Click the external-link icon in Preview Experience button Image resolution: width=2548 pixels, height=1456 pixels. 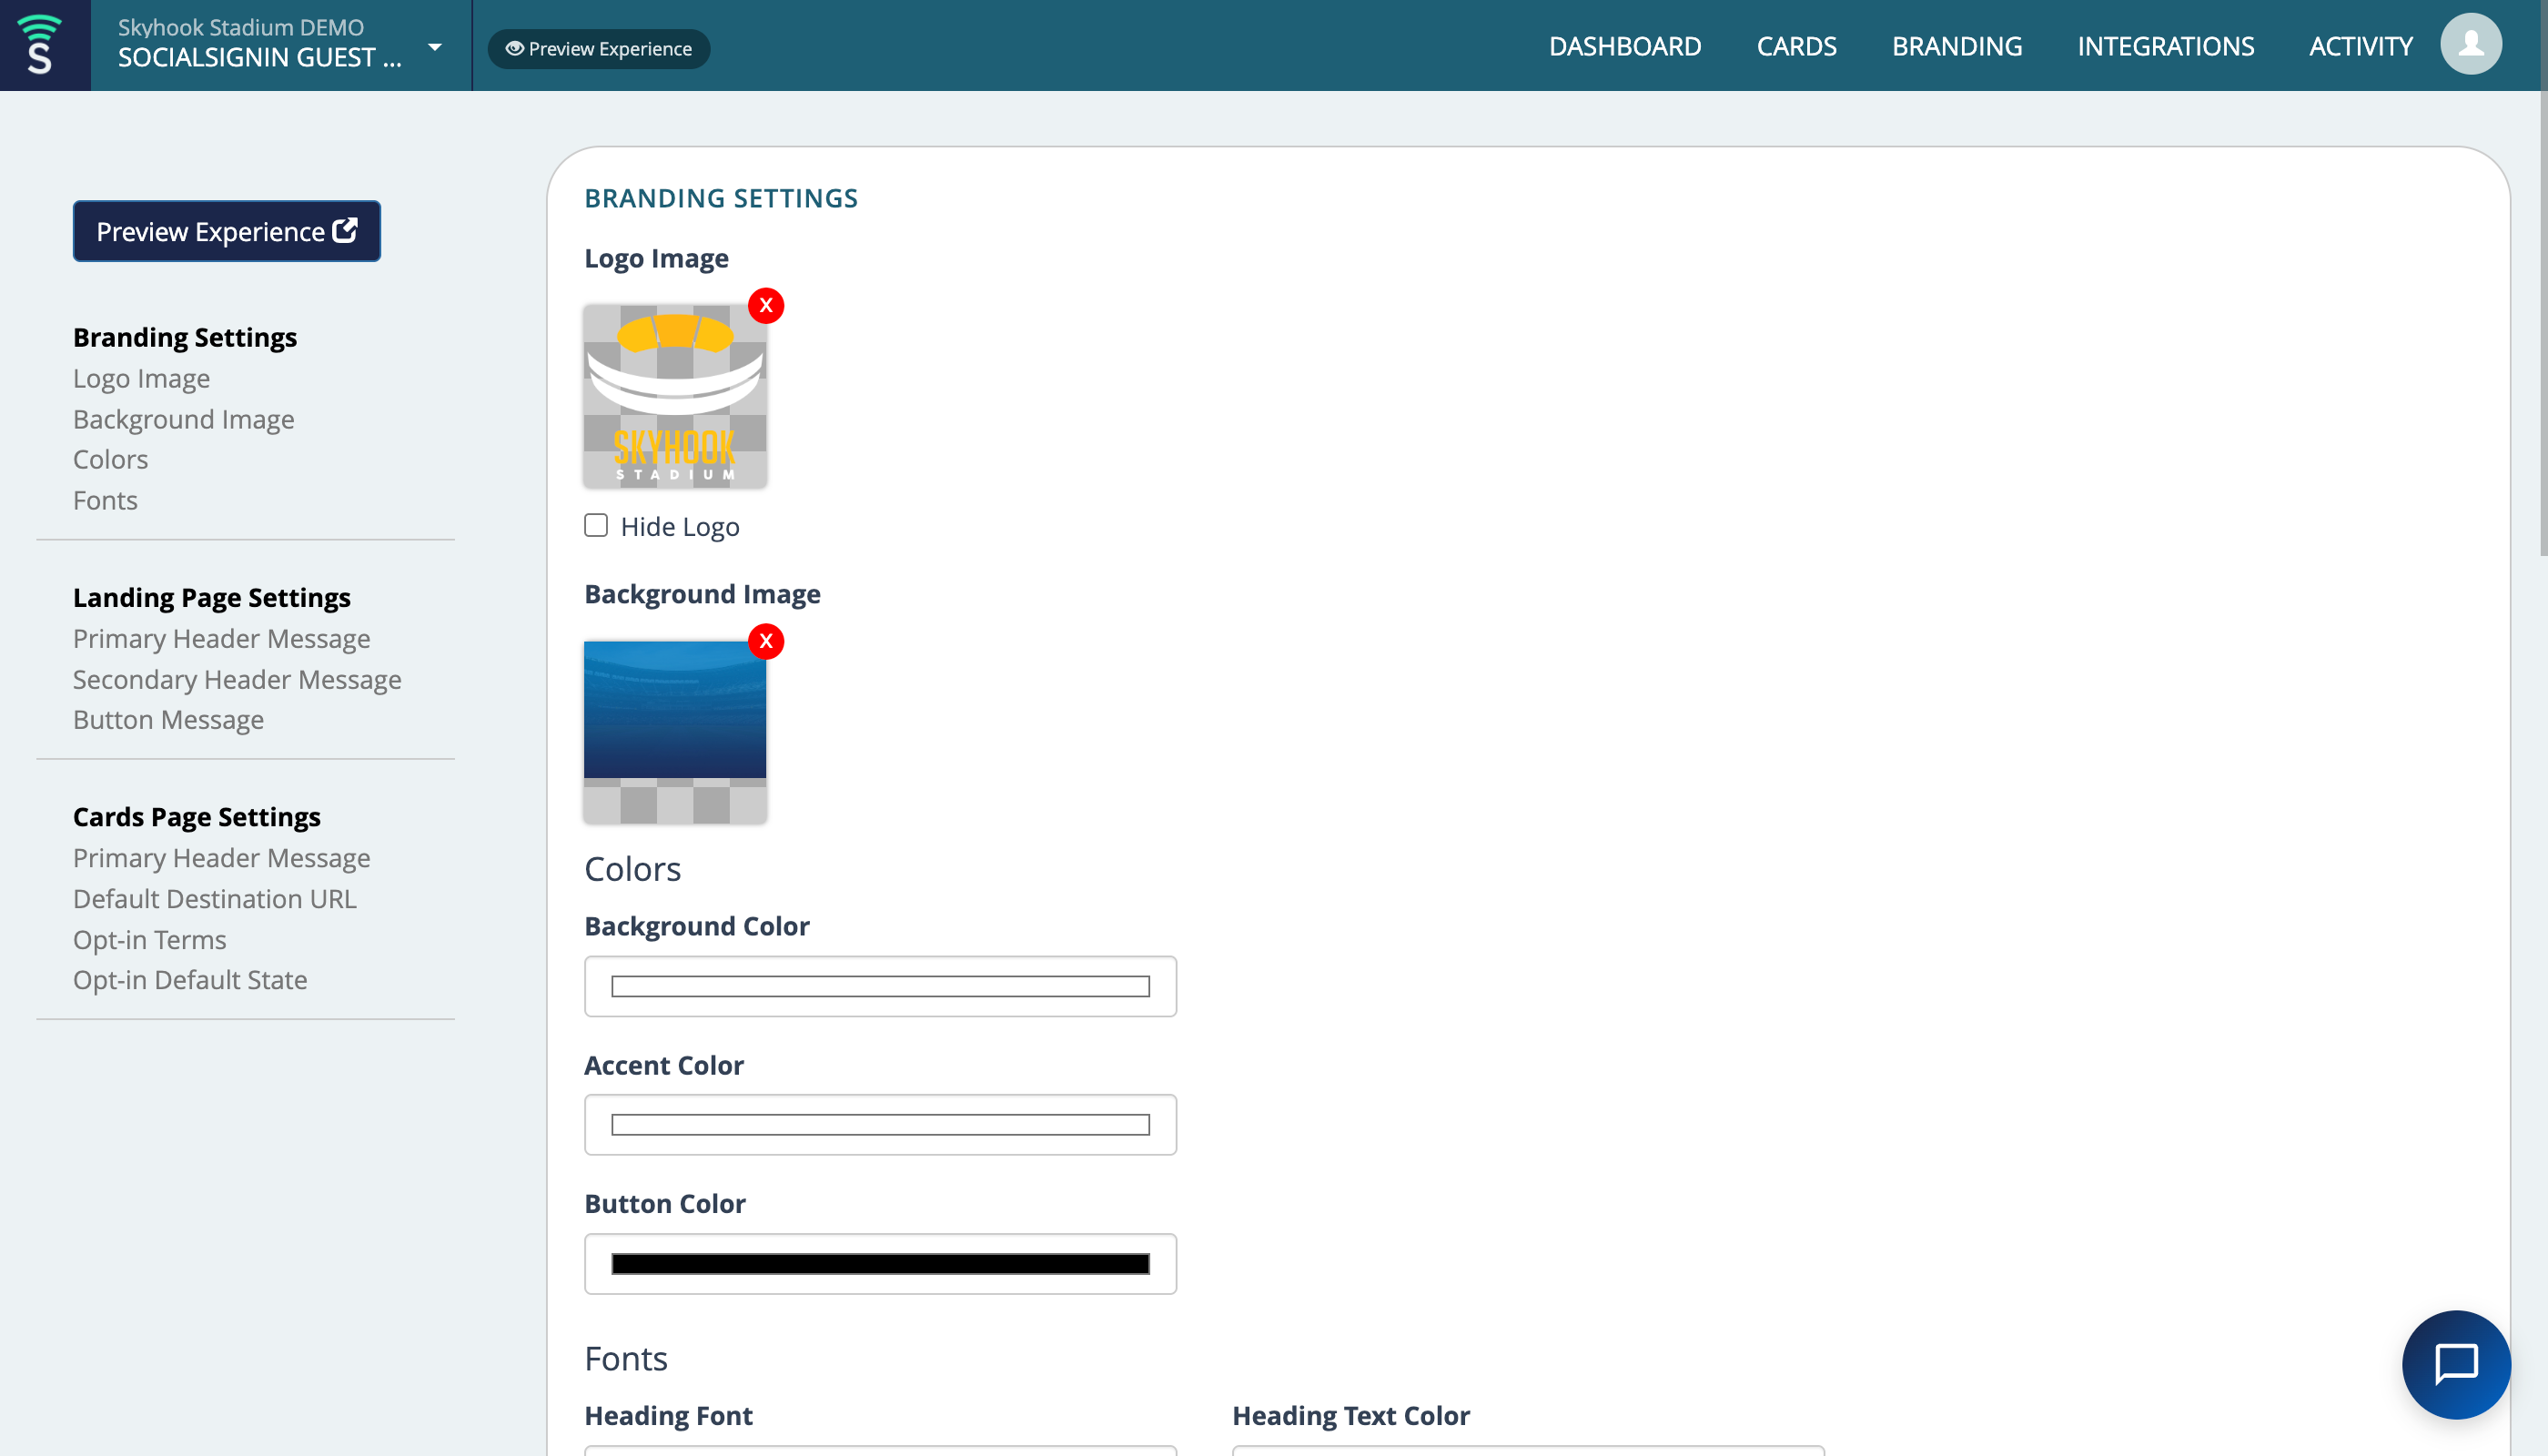pos(345,230)
